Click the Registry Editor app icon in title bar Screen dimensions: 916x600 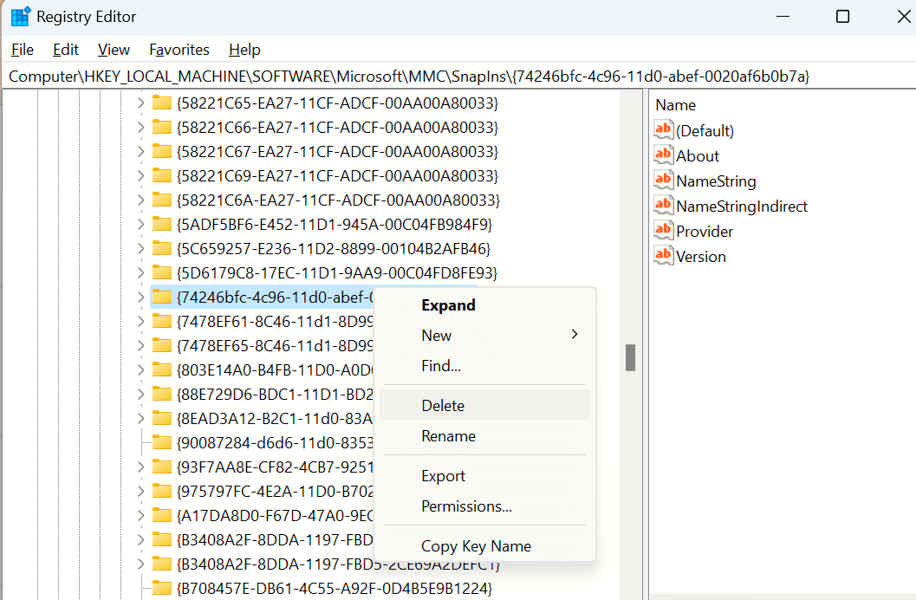[20, 17]
